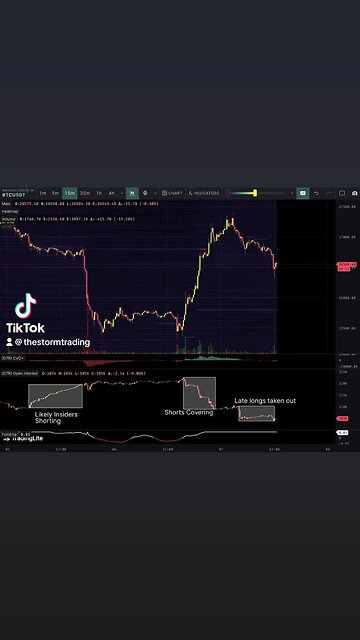Viewport: 360px width, 640px height.
Task: Click the redo arrow icon
Action: click(x=329, y=193)
